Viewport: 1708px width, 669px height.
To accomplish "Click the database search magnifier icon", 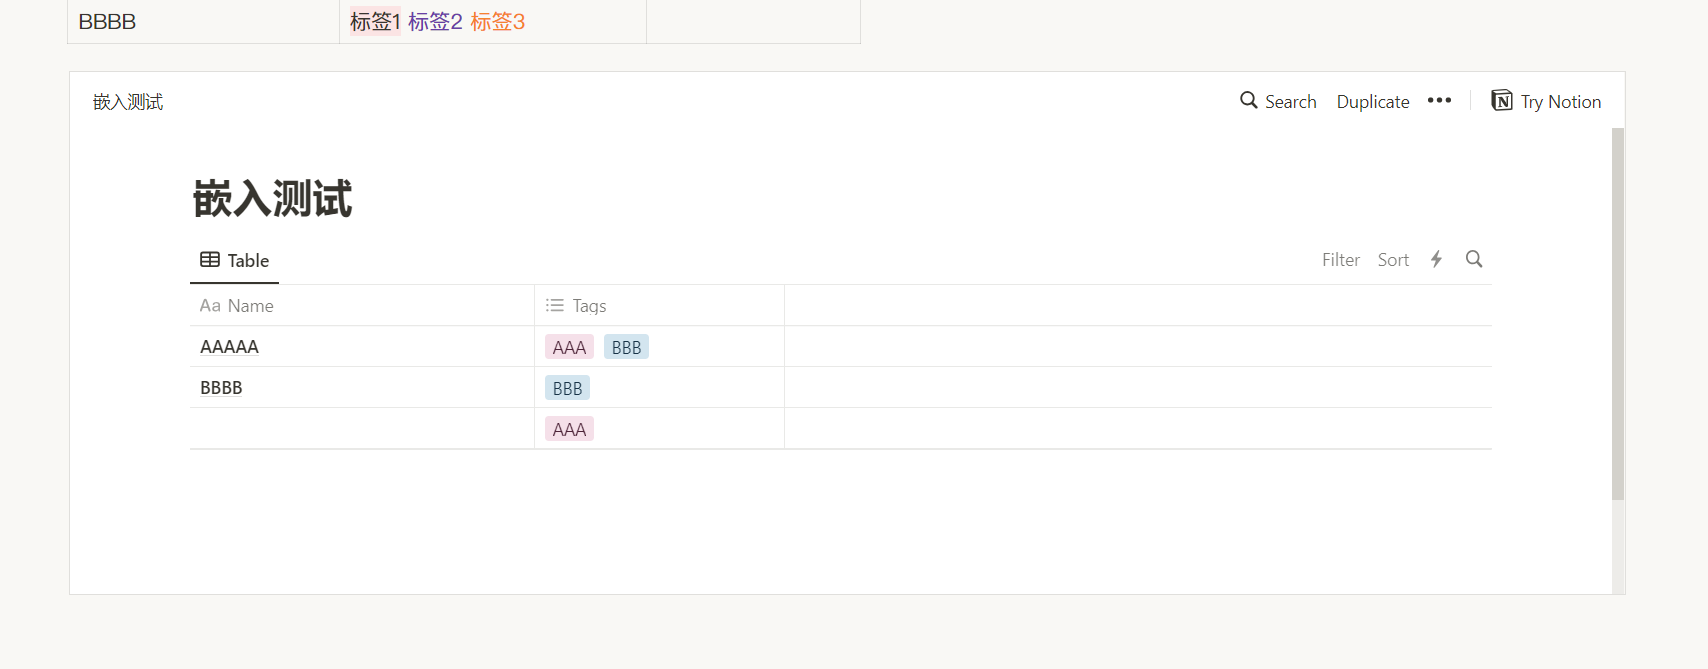I will pyautogui.click(x=1474, y=260).
